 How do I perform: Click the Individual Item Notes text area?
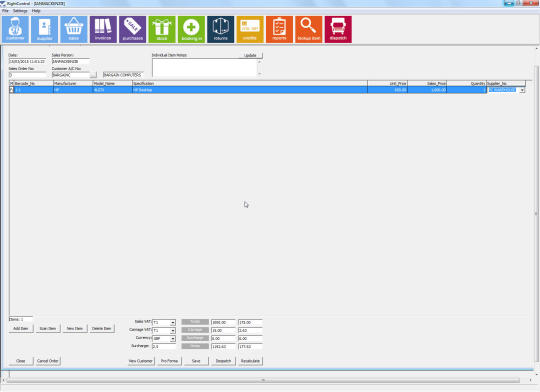205,67
